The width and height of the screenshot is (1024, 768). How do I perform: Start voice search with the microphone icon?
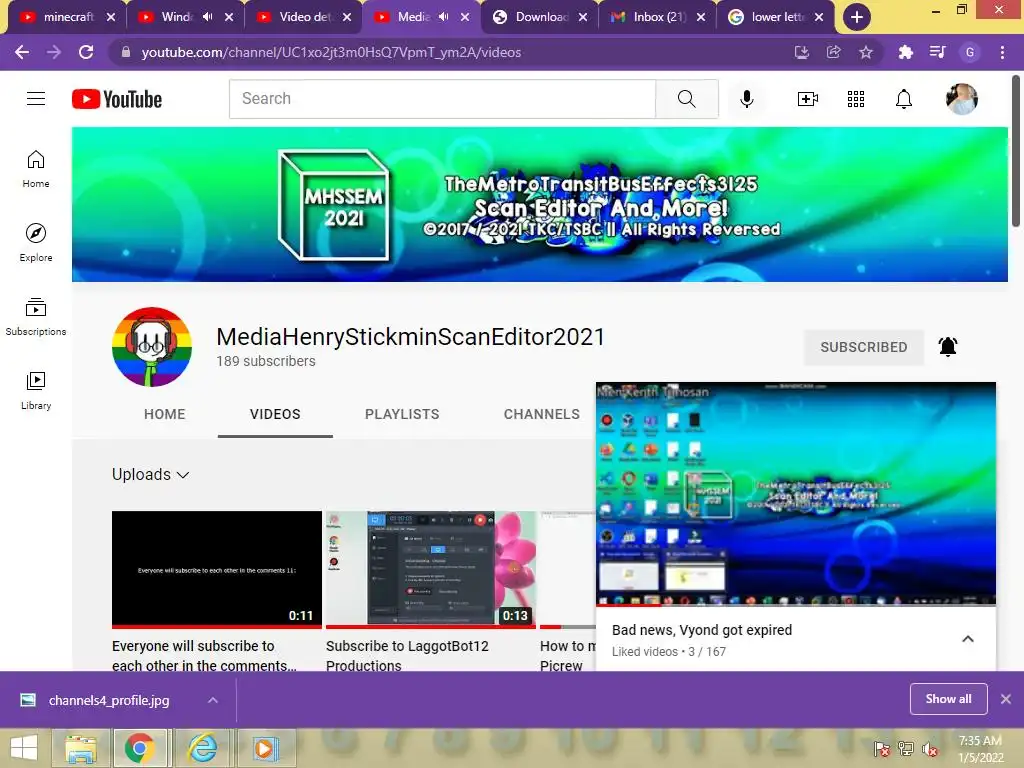[746, 99]
